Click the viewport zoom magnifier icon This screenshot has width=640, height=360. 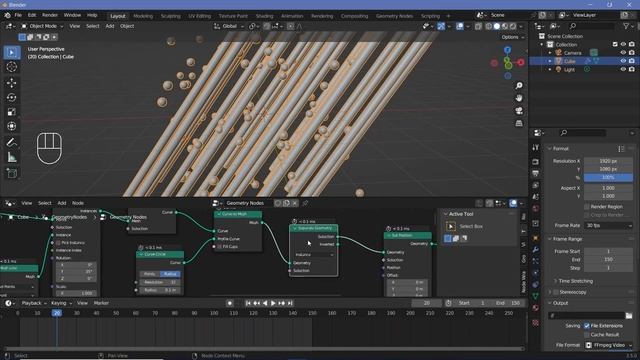519,86
